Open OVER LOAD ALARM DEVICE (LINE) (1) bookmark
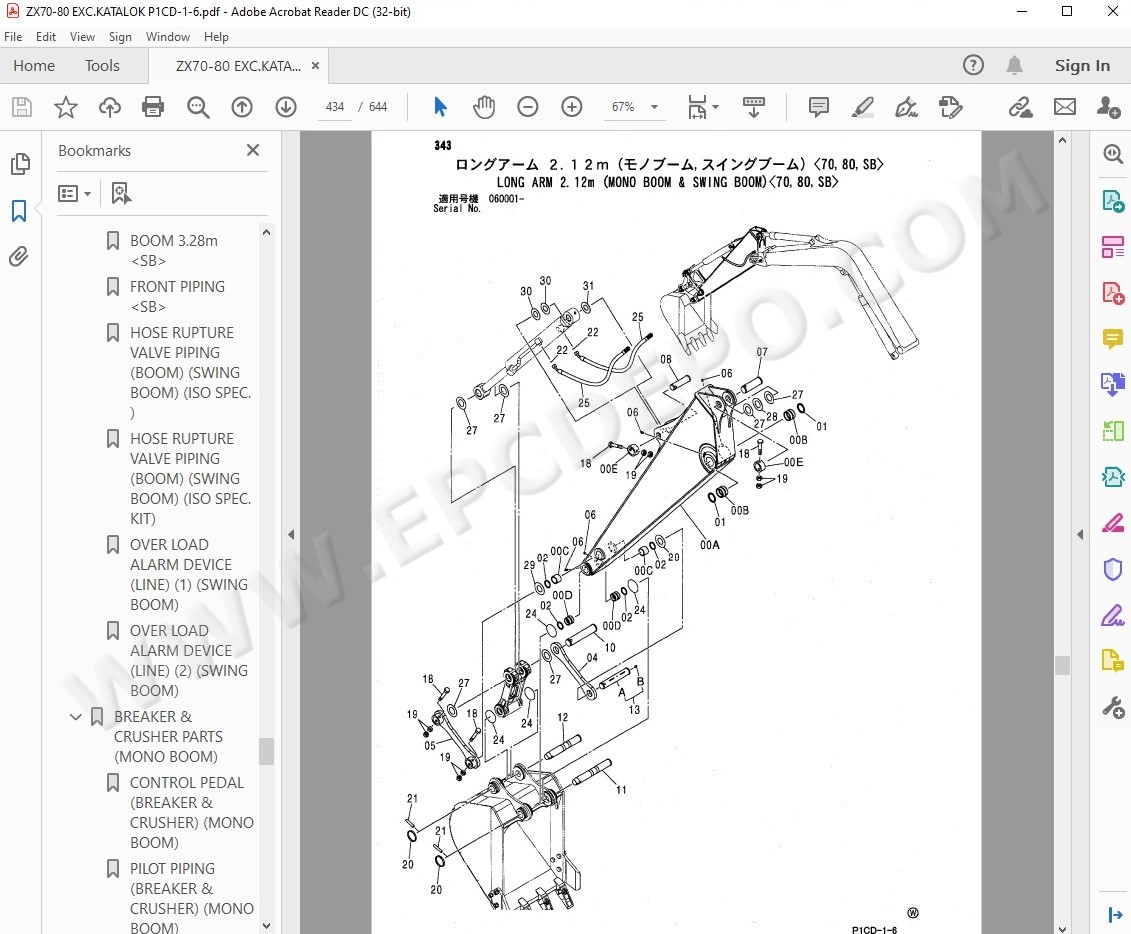This screenshot has height=934, width=1131. click(189, 574)
